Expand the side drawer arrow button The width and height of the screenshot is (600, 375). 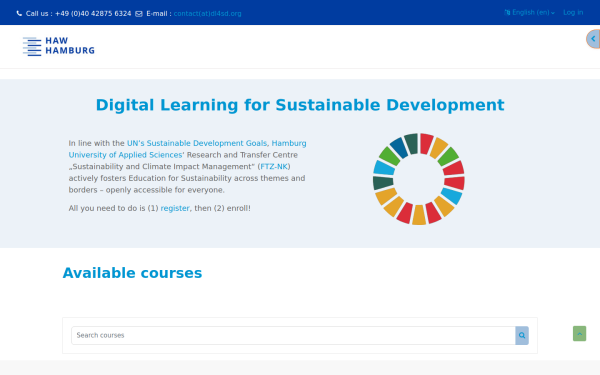coord(593,39)
